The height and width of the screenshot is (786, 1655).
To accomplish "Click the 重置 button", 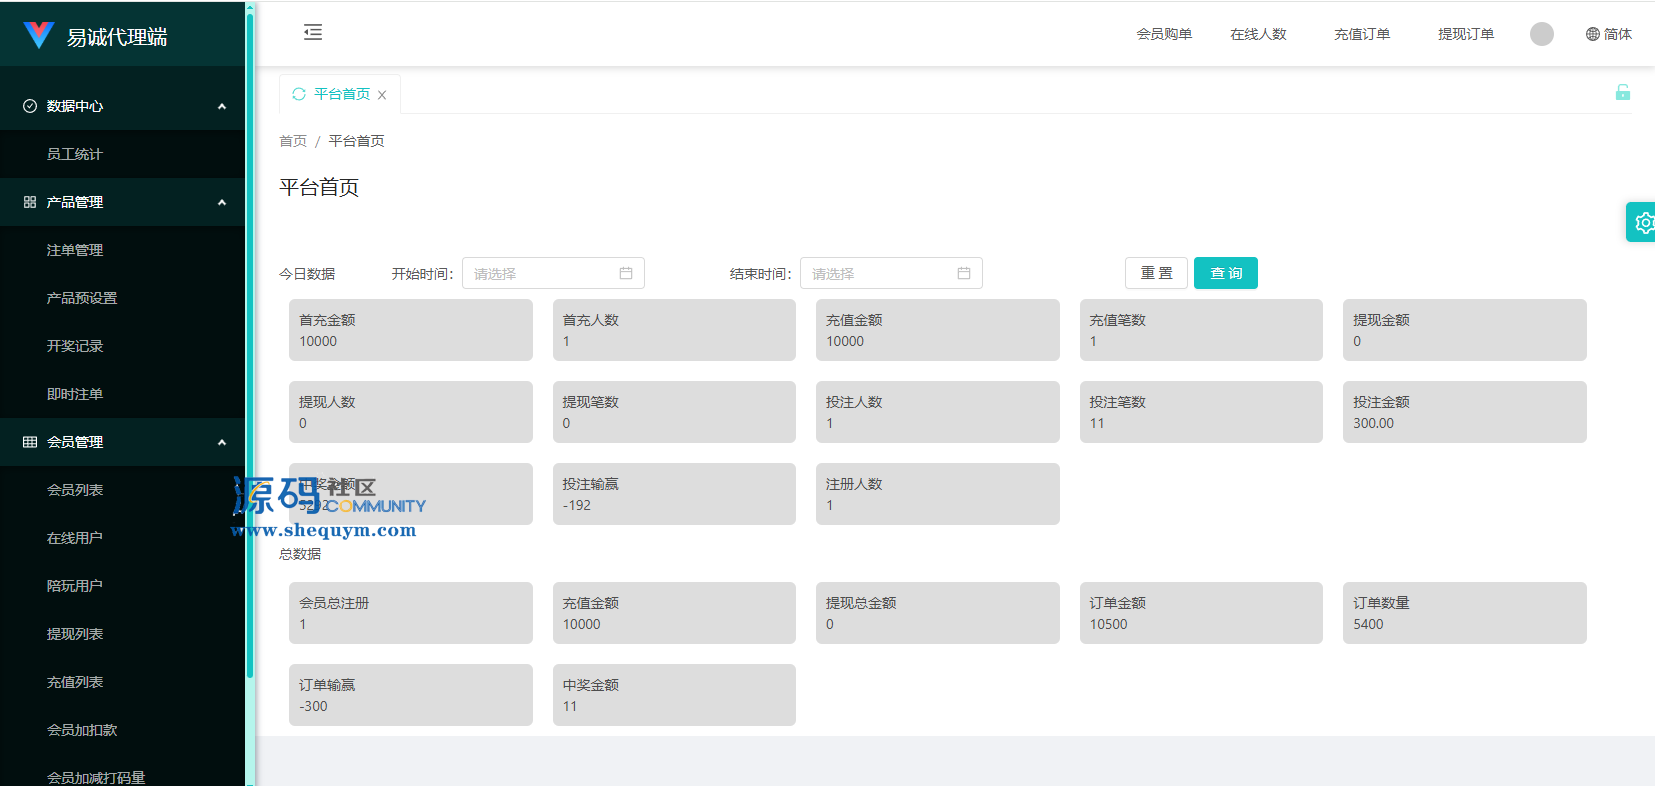I will pyautogui.click(x=1156, y=273).
